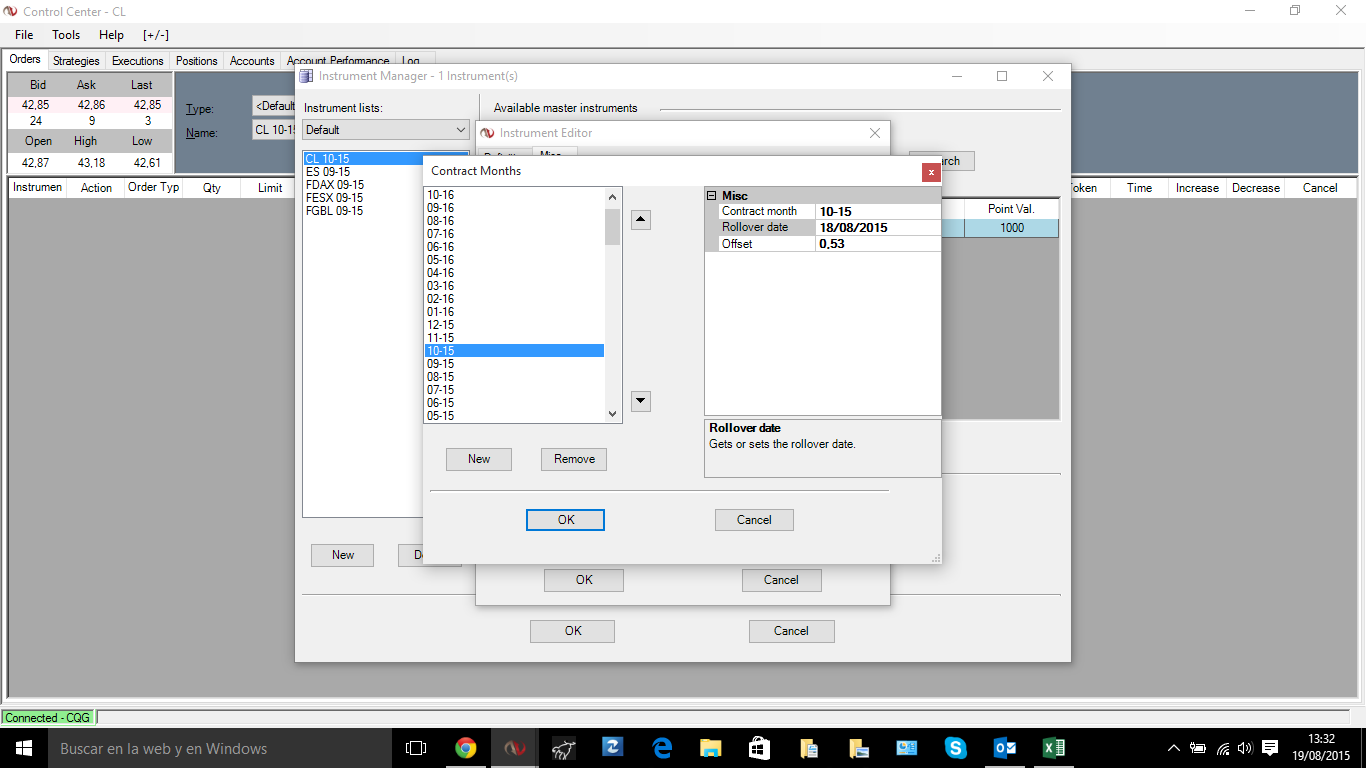This screenshot has height=768, width=1366.
Task: Switch to the Accounts tab
Action: [x=252, y=61]
